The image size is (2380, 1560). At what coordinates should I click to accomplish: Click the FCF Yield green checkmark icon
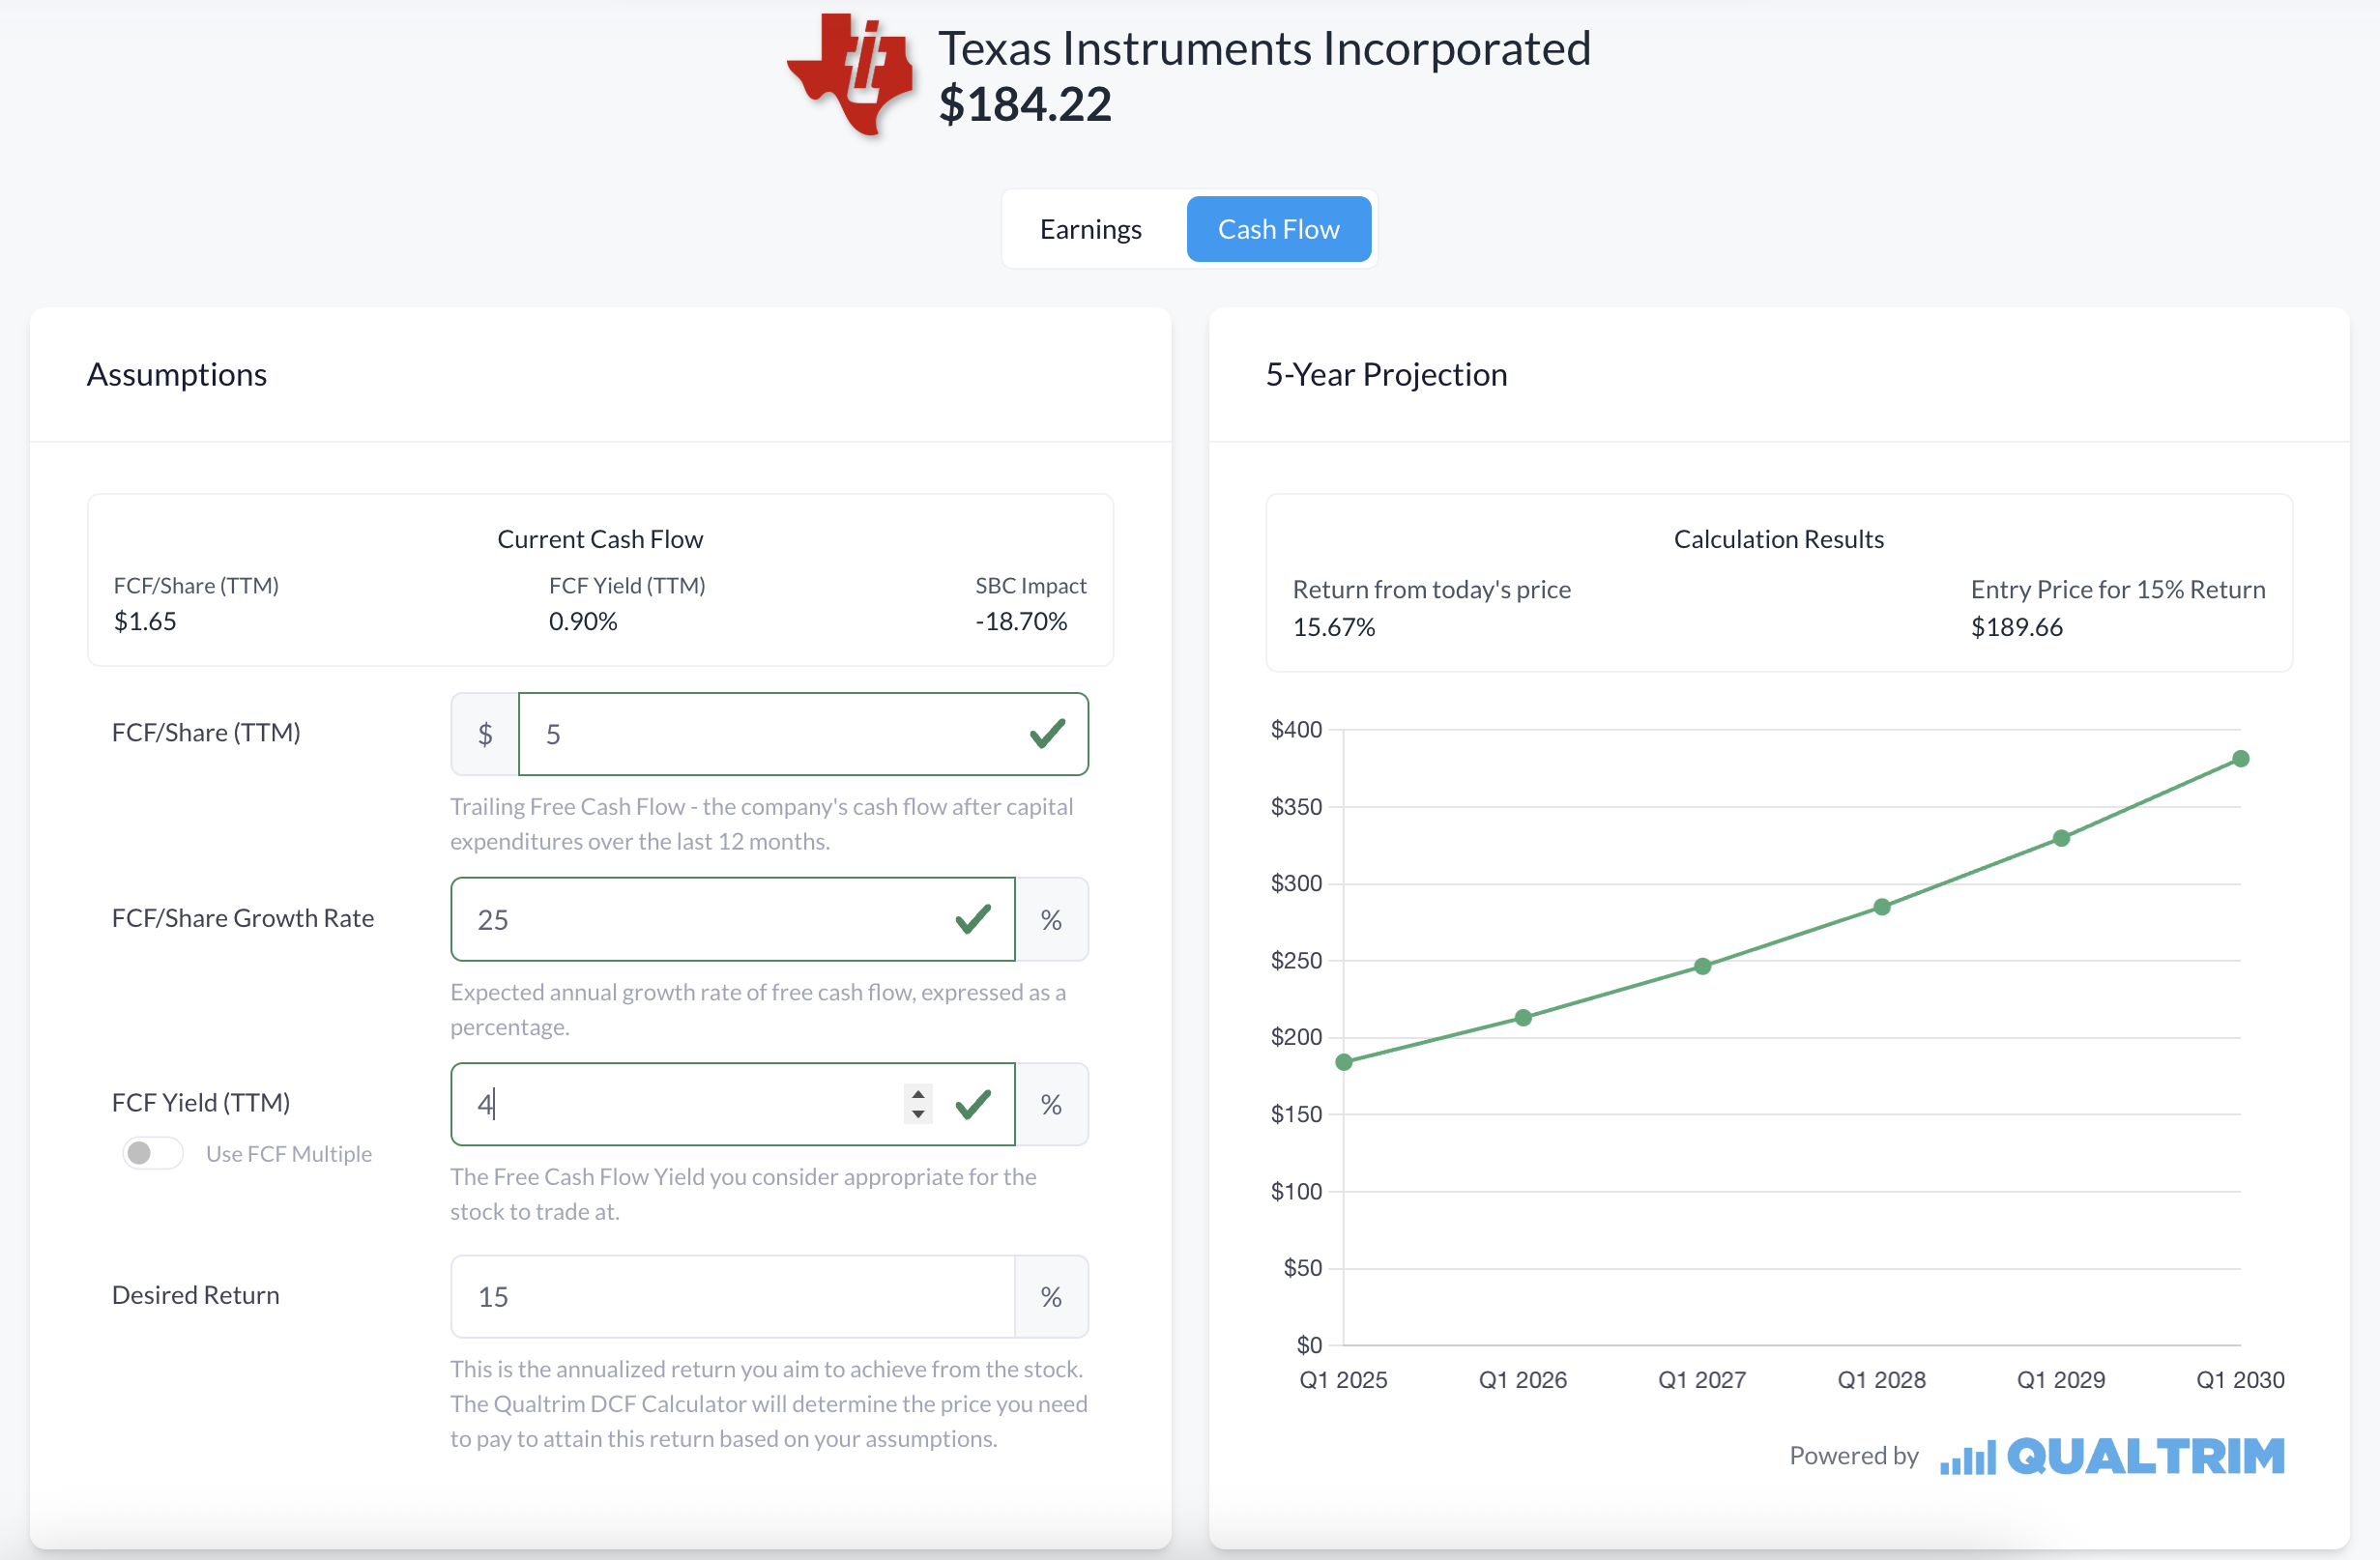973,1104
